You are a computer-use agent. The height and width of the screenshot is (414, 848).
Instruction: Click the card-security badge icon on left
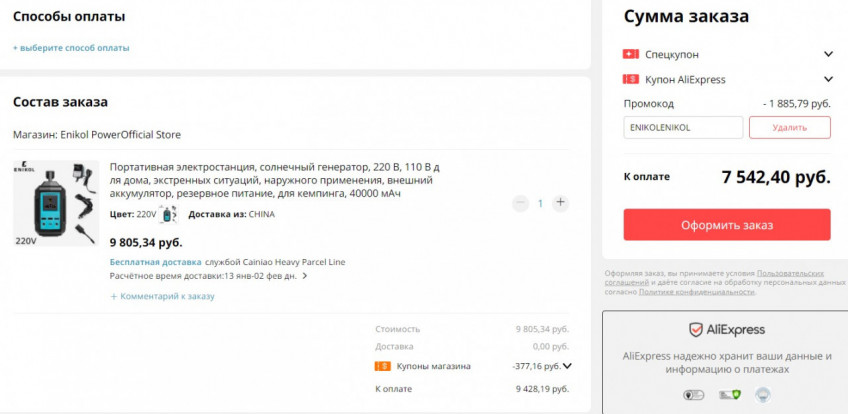pos(692,395)
